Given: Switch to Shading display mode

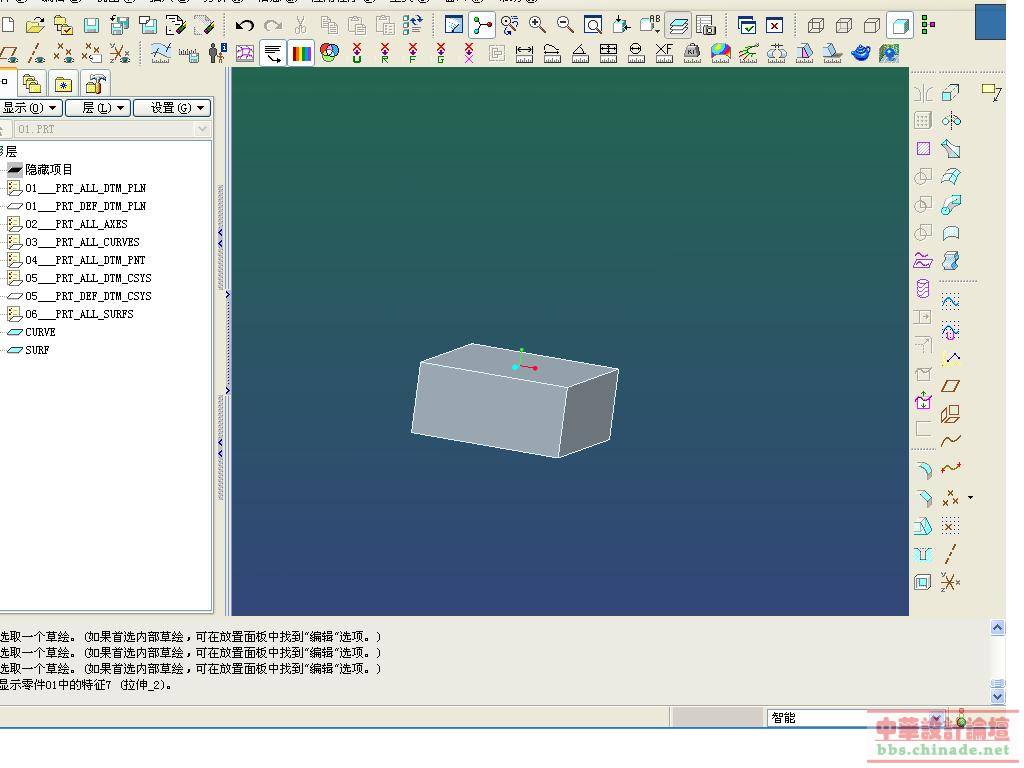Looking at the screenshot, I should [900, 26].
